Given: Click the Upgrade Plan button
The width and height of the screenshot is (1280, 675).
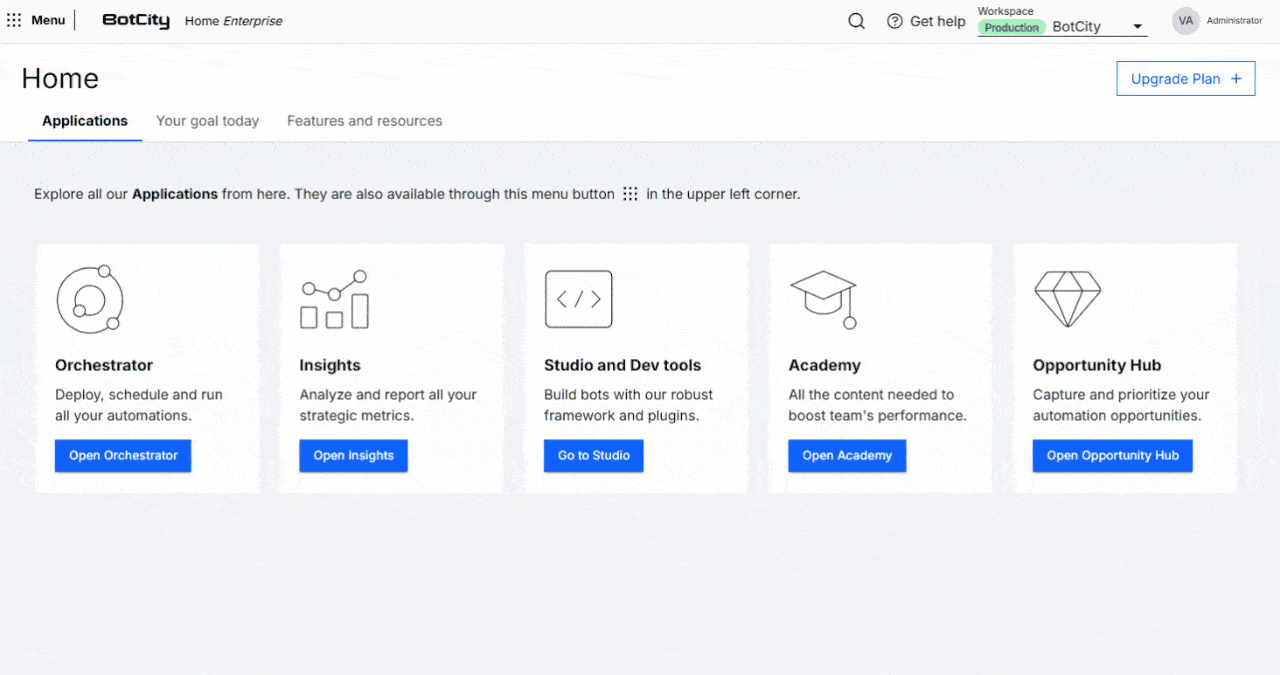Looking at the screenshot, I should (x=1185, y=79).
